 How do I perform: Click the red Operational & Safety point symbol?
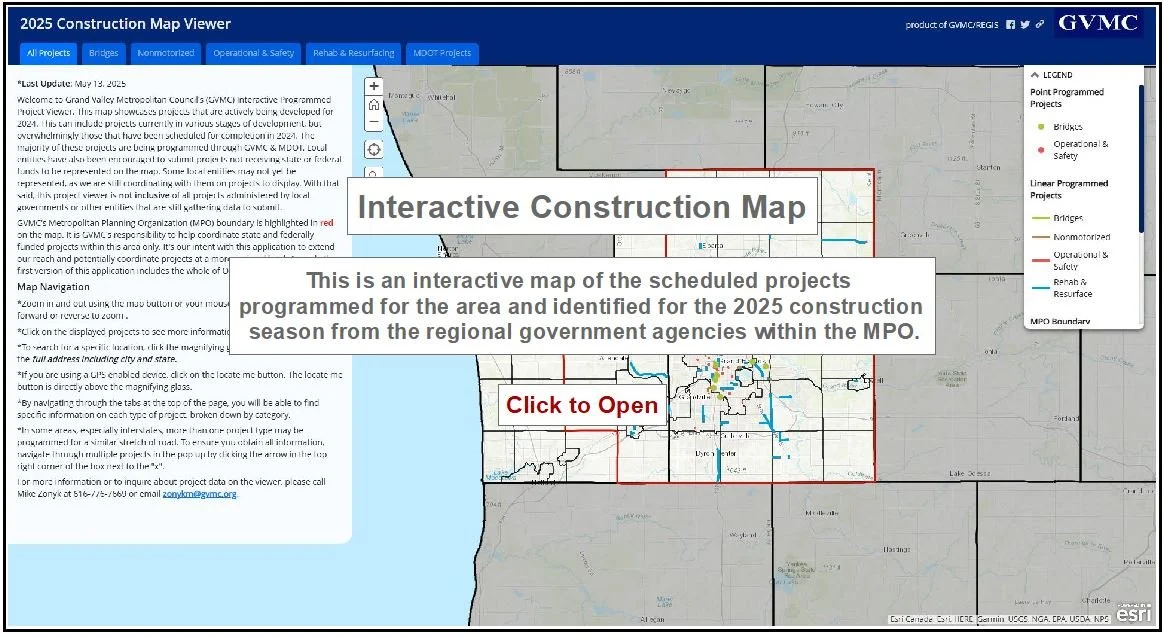point(1041,150)
